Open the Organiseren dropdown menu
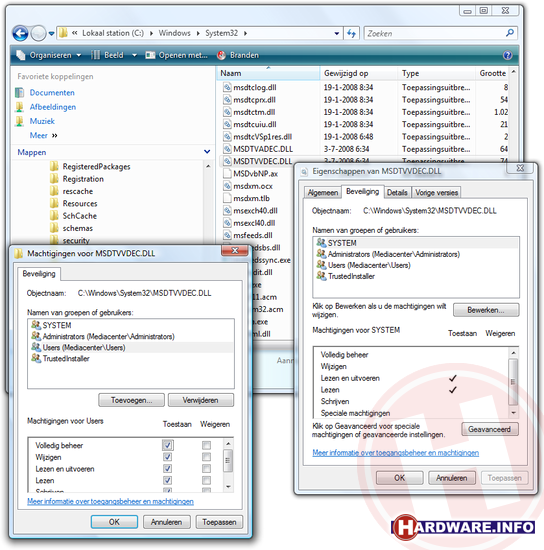This screenshot has width=544, height=550. (x=49, y=55)
